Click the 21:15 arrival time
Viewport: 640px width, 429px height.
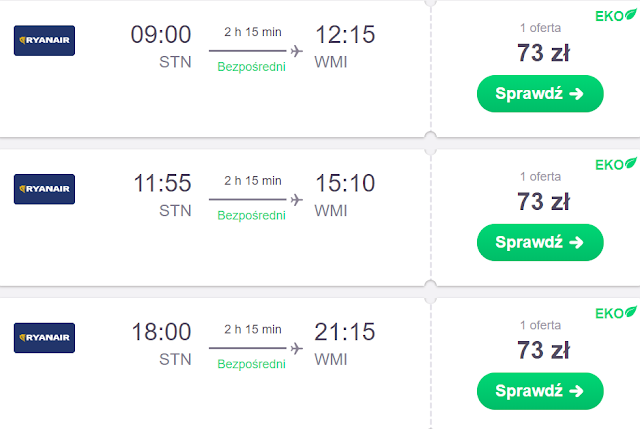pyautogui.click(x=344, y=331)
